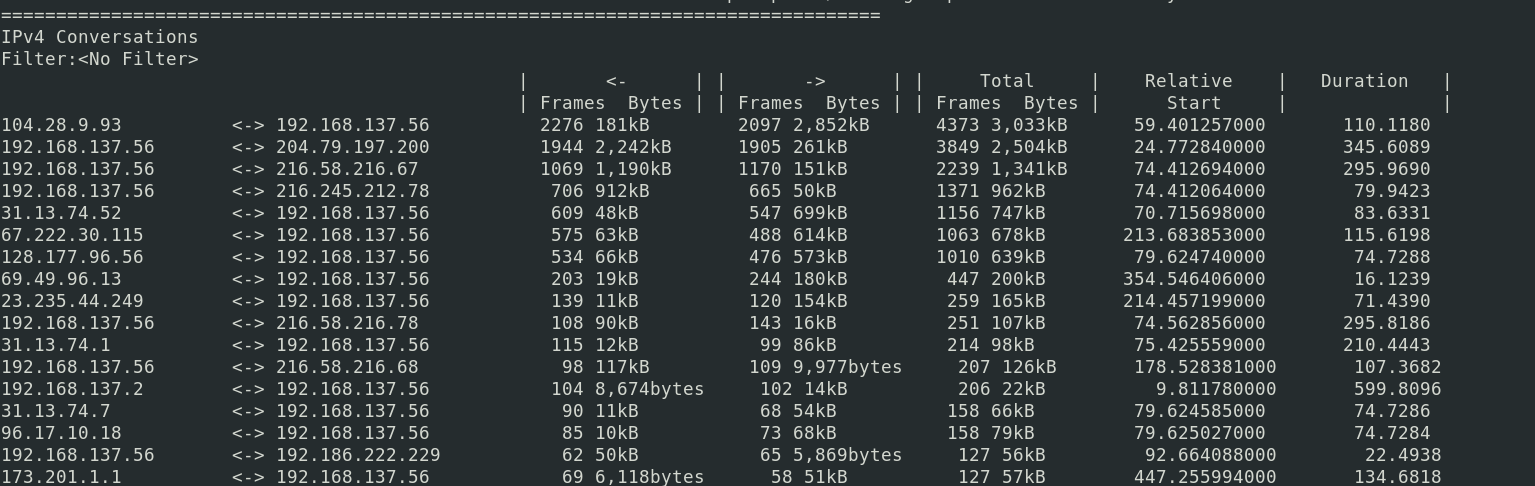Click IP address 104.28.9.93
This screenshot has width=1535, height=486.
click(61, 125)
